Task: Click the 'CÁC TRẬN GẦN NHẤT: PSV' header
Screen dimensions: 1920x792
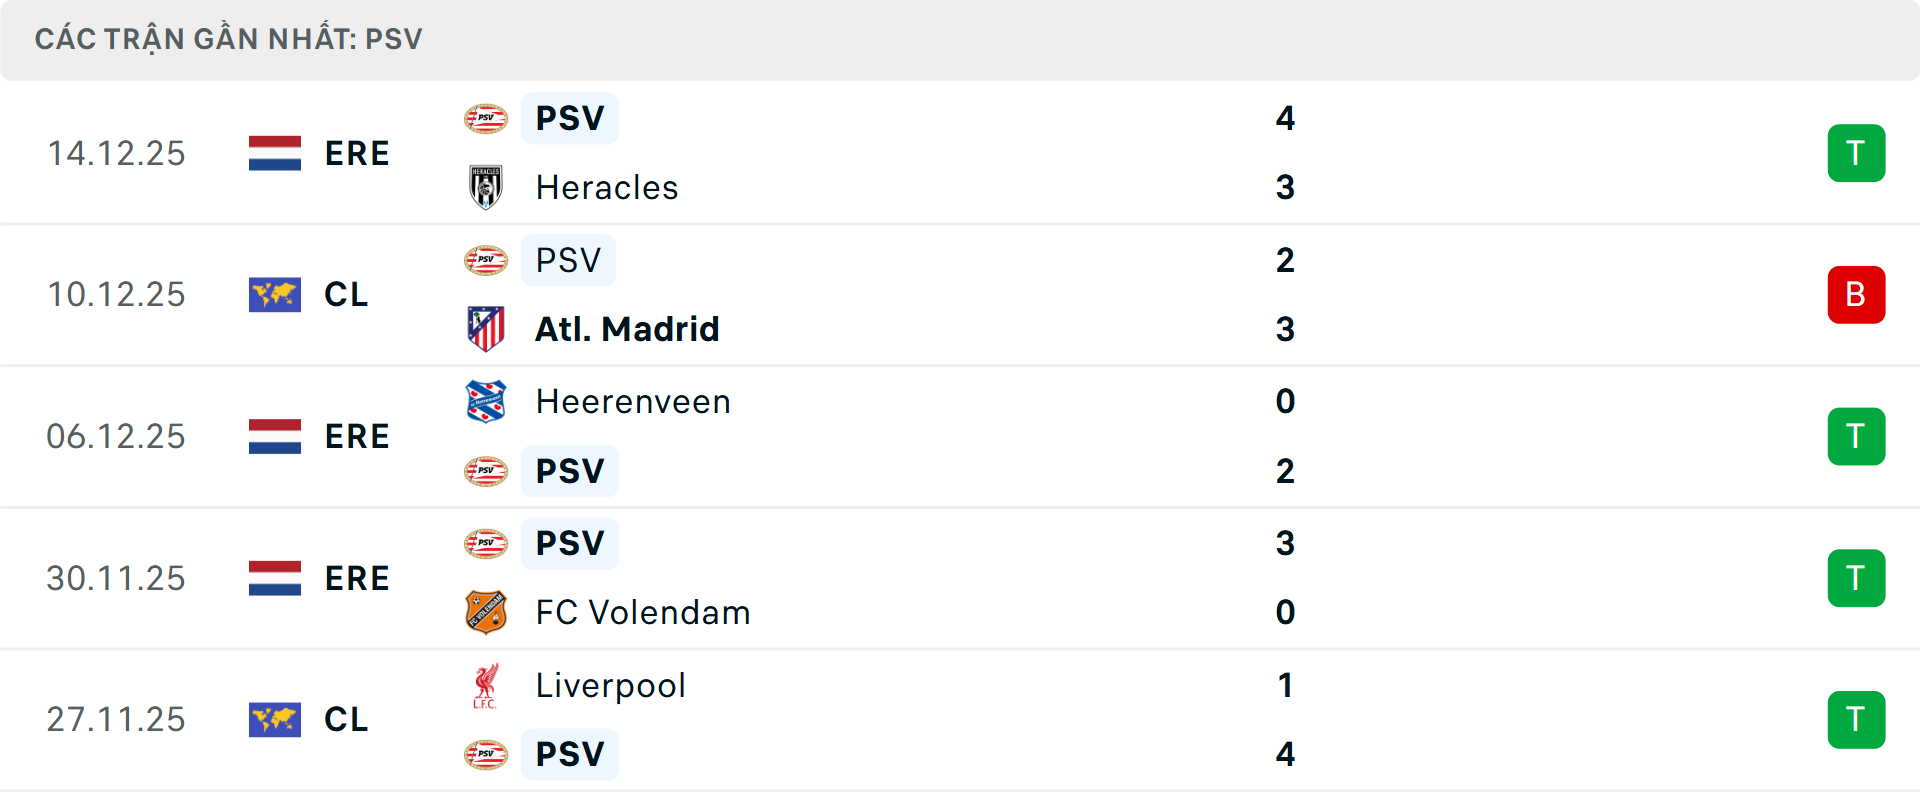Action: click(229, 39)
